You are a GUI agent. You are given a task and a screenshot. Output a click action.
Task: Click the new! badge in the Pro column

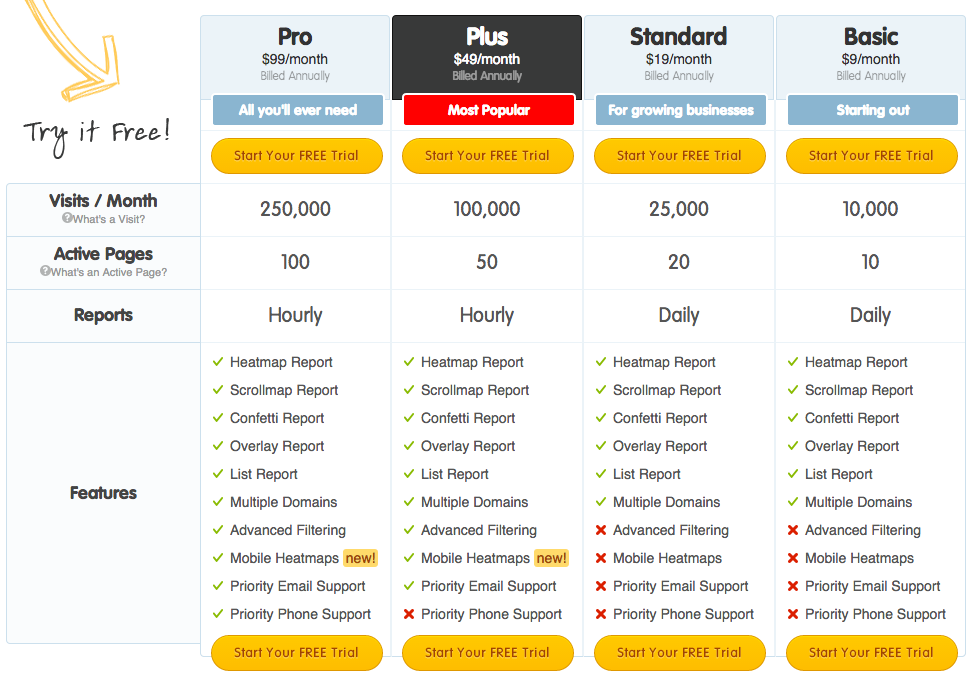tap(360, 558)
